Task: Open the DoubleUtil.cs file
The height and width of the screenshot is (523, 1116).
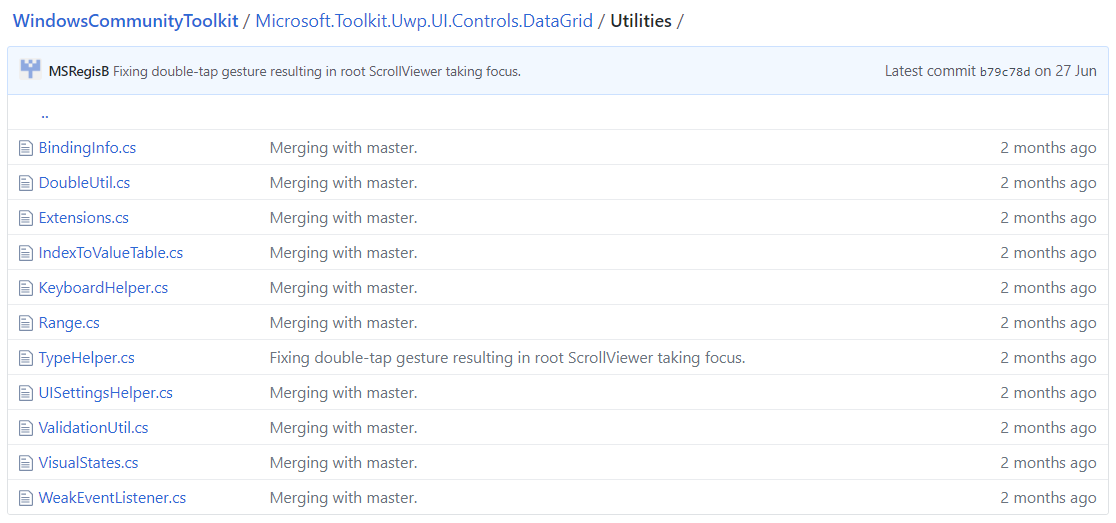Action: pyautogui.click(x=84, y=183)
